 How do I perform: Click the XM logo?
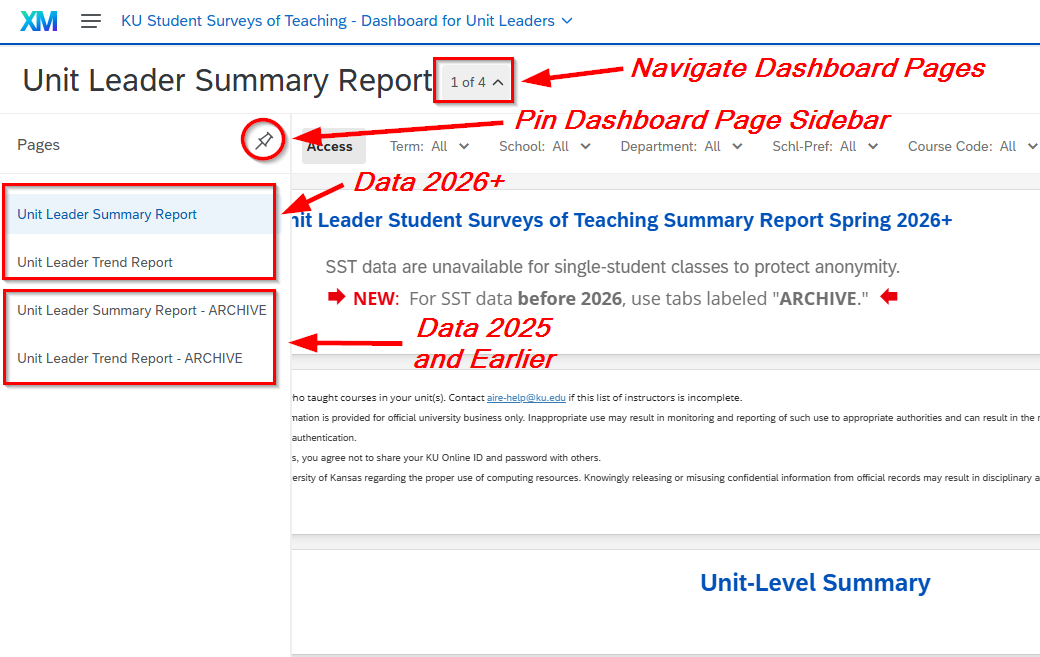tap(39, 21)
